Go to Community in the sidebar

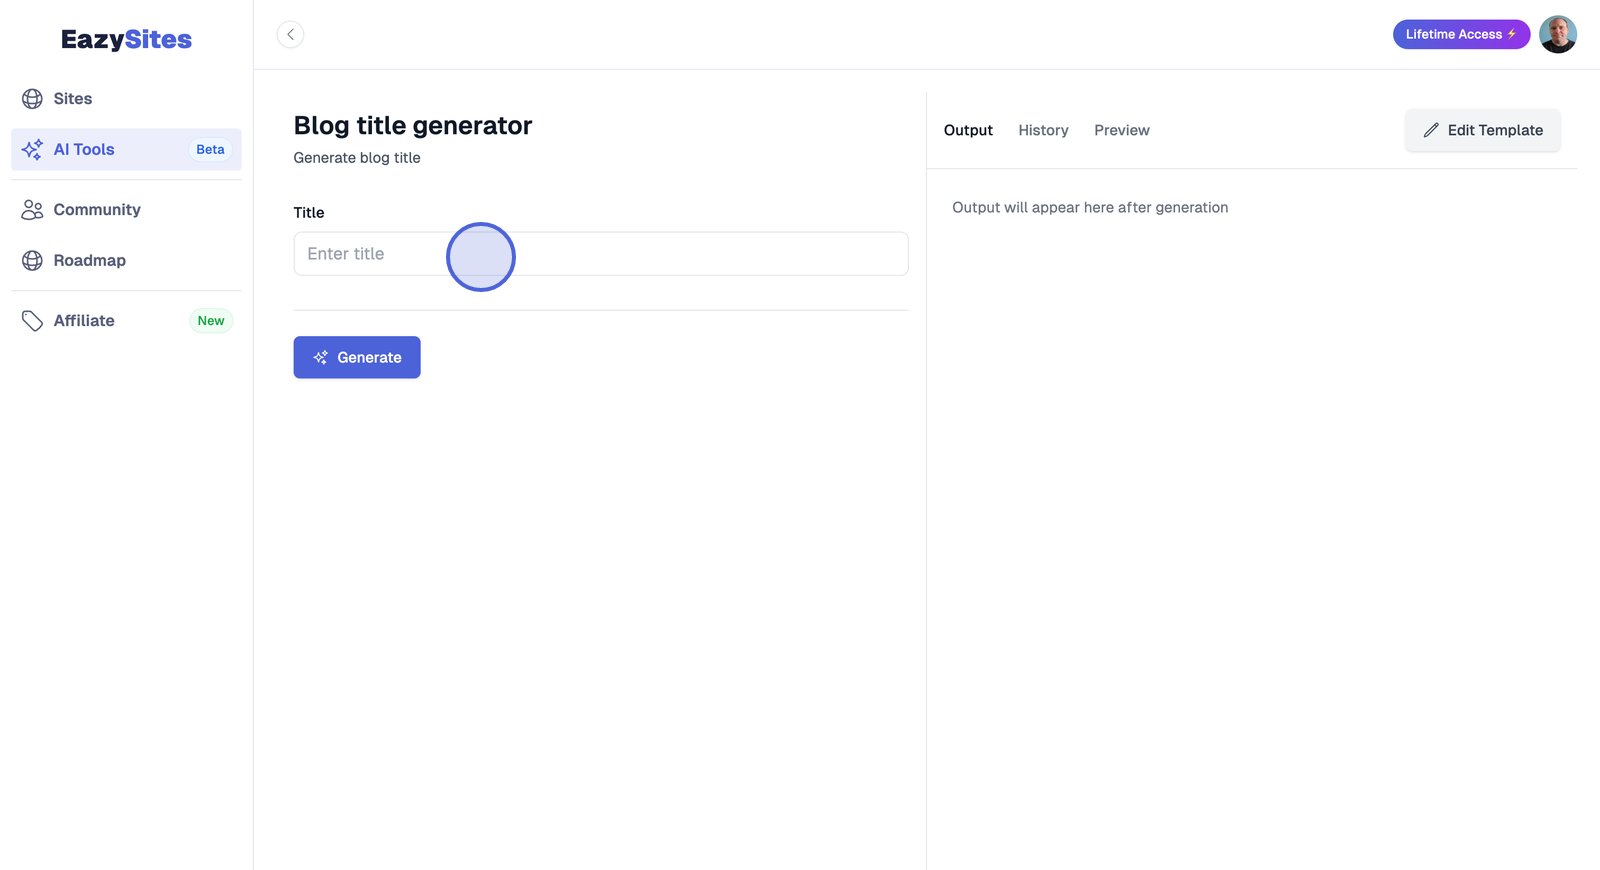(x=97, y=210)
